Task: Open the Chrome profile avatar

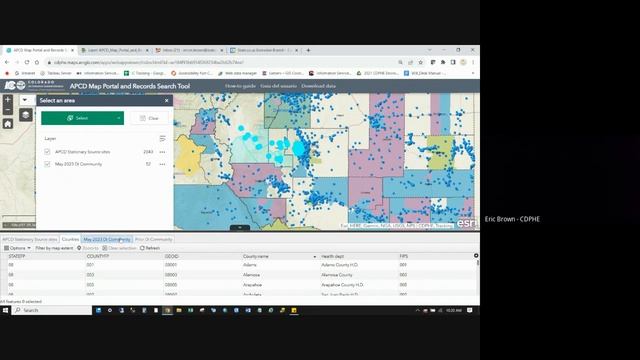Action: (463, 62)
